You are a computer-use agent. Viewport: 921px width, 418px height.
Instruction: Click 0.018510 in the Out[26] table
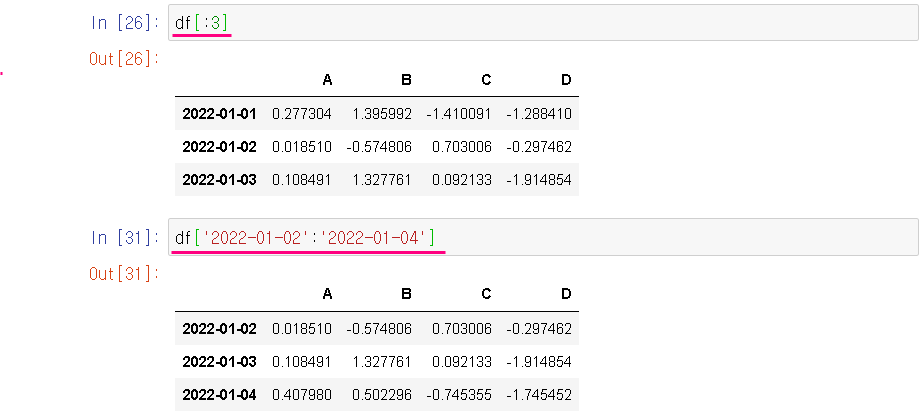coord(302,146)
